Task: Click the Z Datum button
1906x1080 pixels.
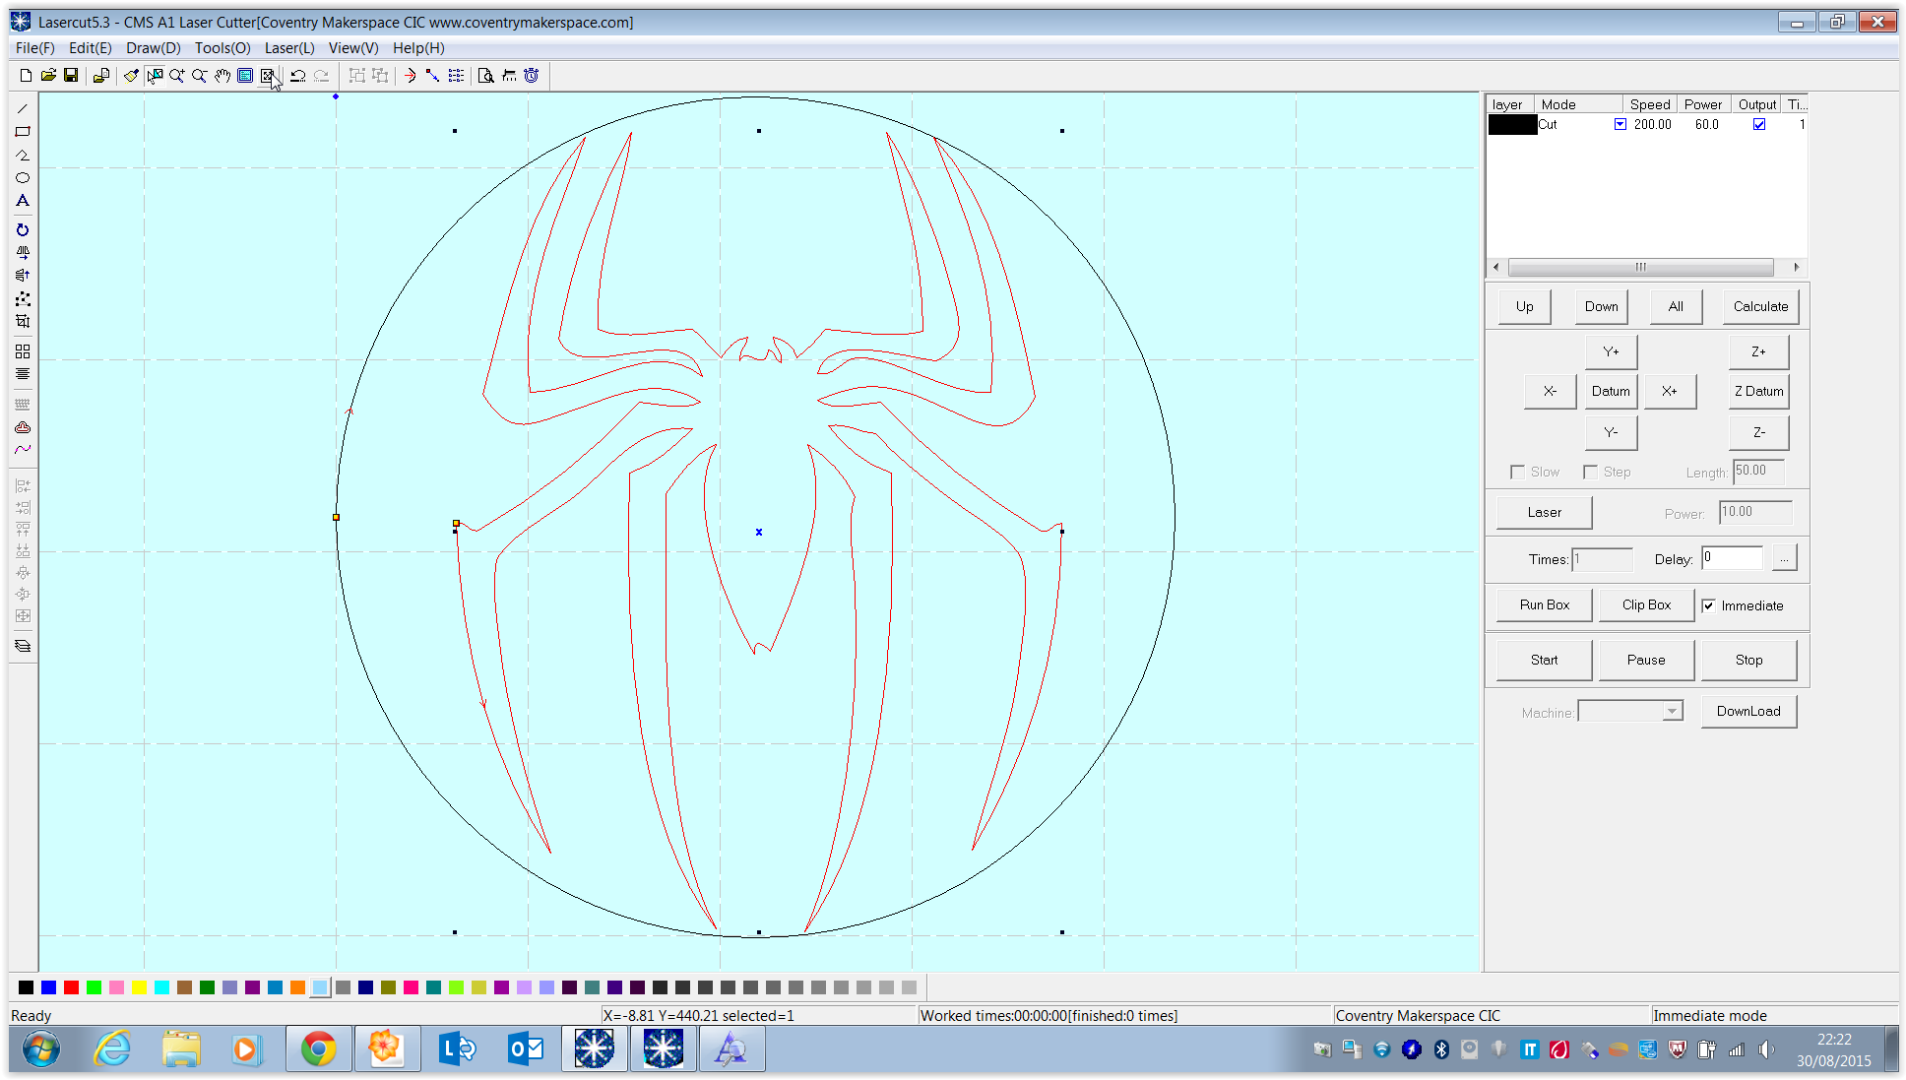Action: click(x=1758, y=391)
